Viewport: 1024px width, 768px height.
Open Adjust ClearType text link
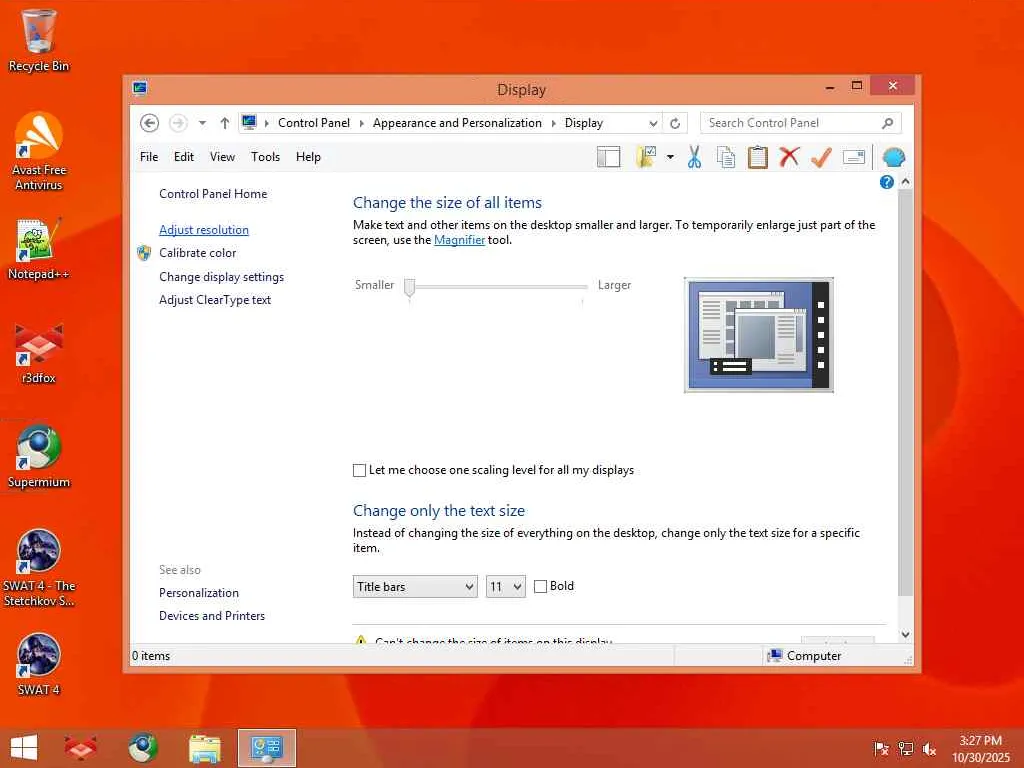pos(215,300)
